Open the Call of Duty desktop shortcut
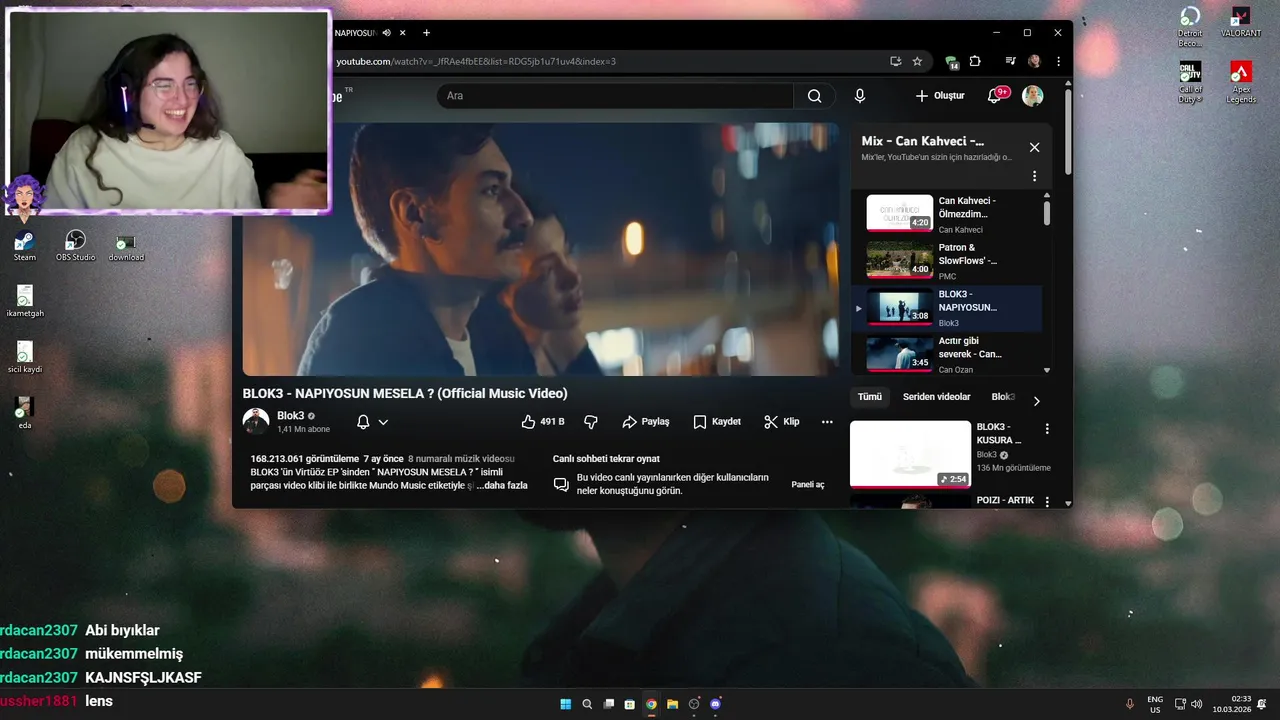Screen dimensions: 1280x720 click(x=1190, y=82)
